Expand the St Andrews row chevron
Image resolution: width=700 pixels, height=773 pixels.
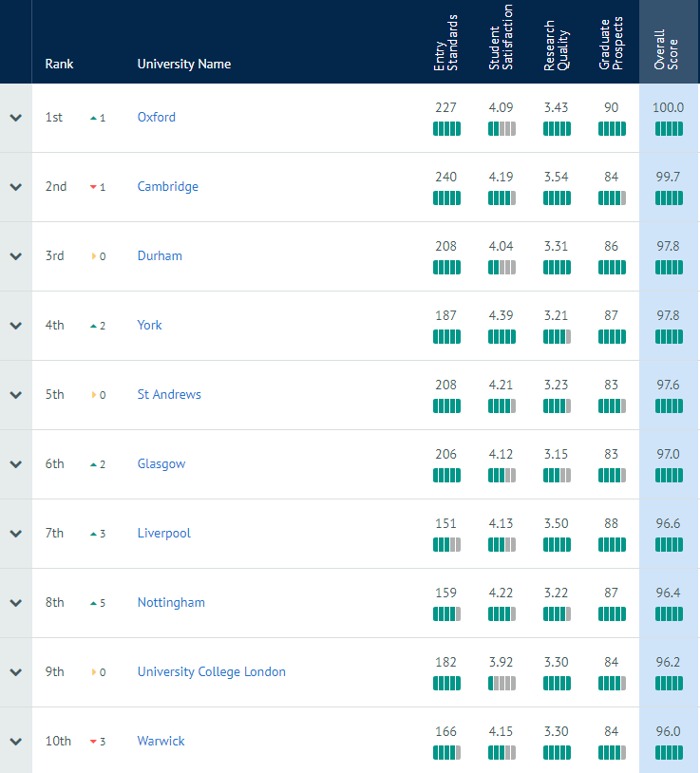(x=16, y=395)
